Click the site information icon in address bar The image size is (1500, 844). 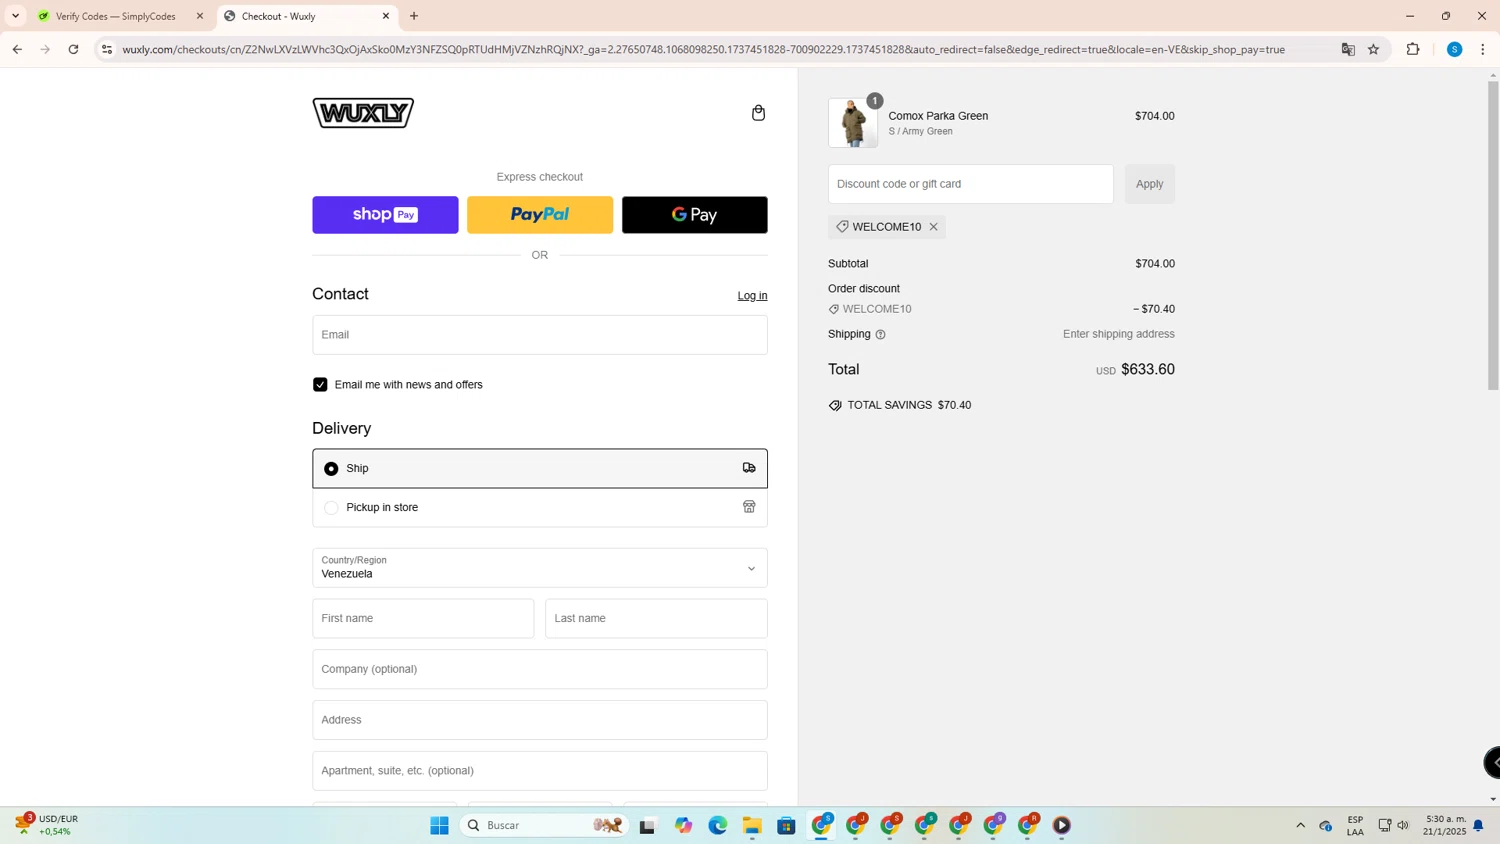[107, 49]
